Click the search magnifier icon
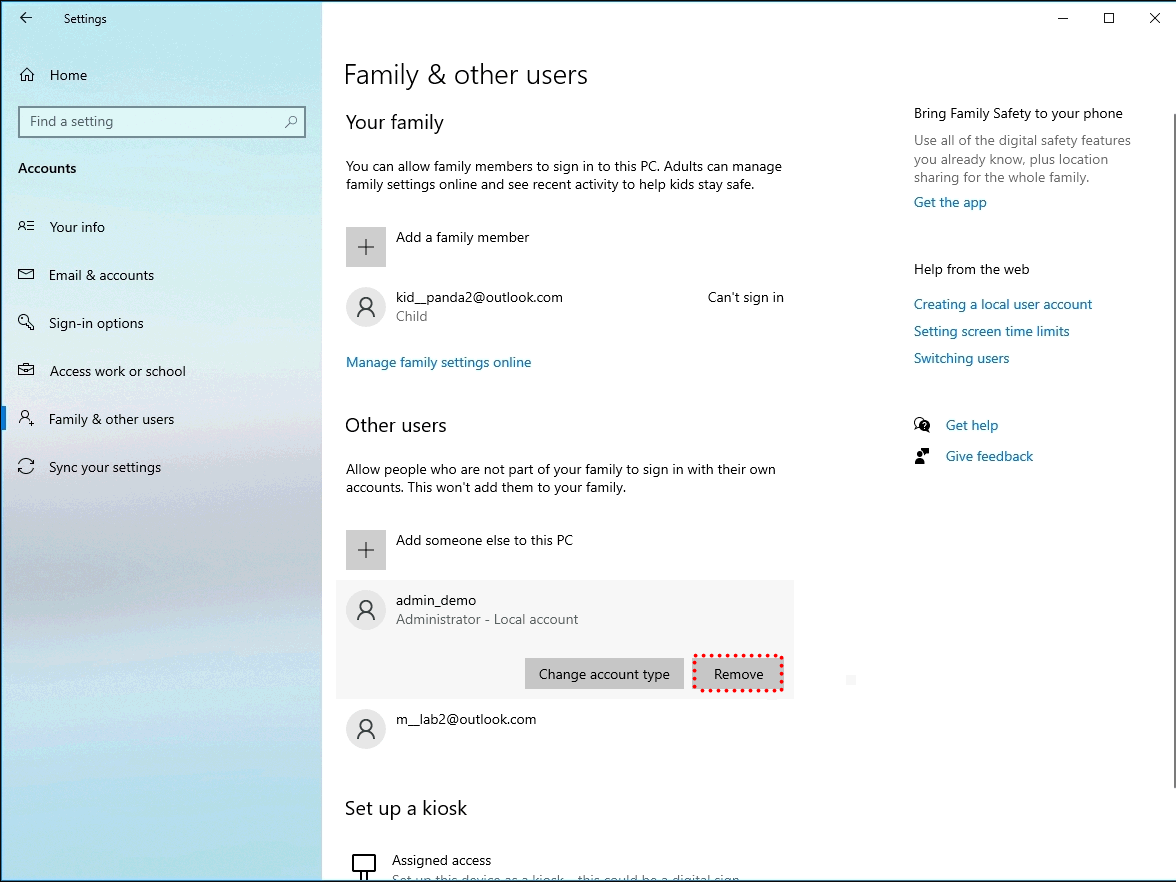 click(x=291, y=122)
